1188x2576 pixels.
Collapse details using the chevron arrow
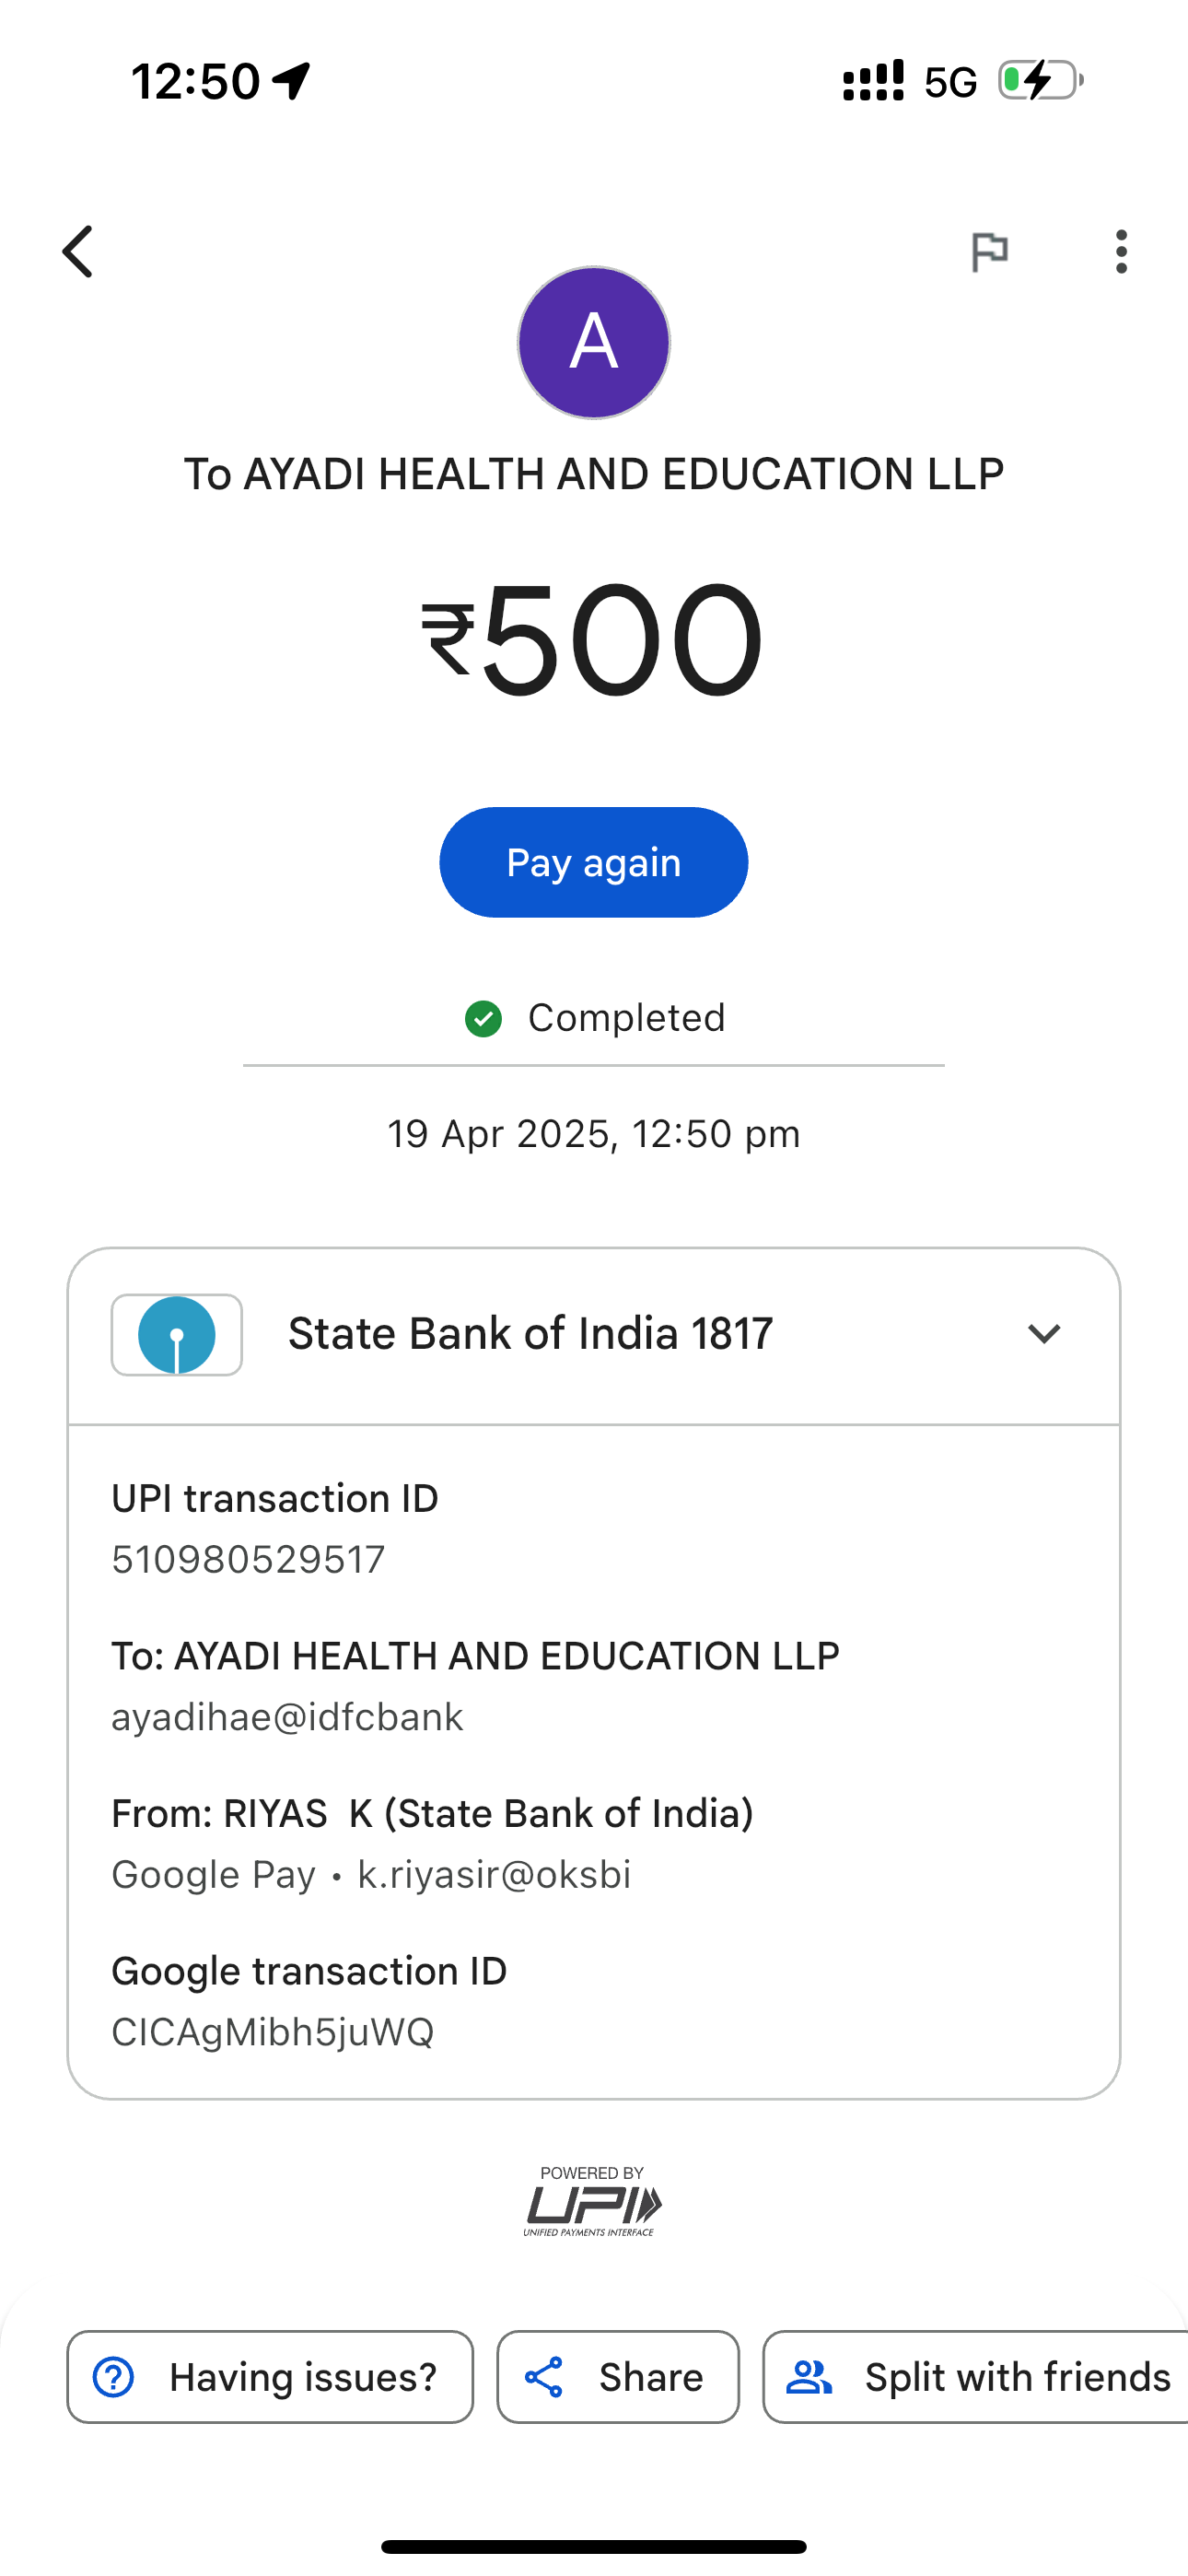[1043, 1334]
